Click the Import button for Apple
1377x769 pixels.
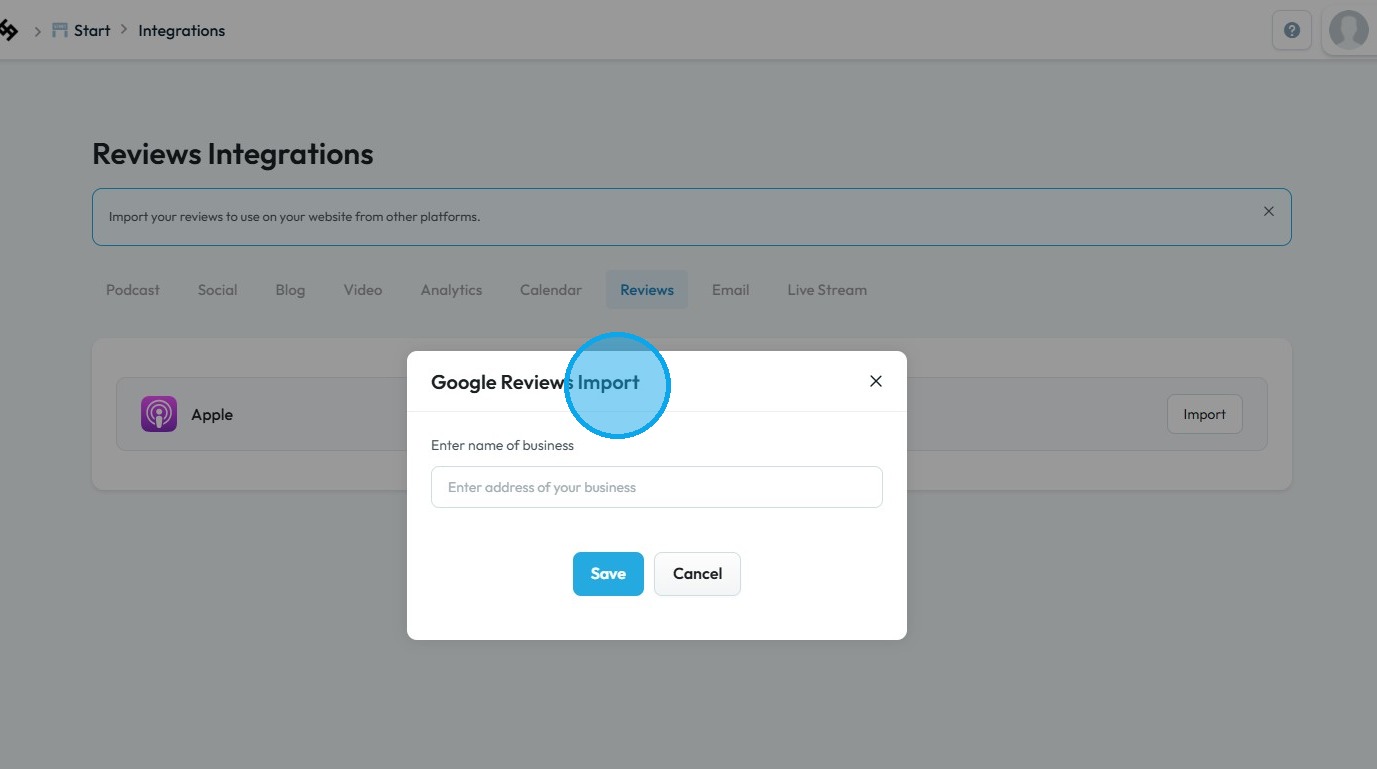pyautogui.click(x=1204, y=414)
